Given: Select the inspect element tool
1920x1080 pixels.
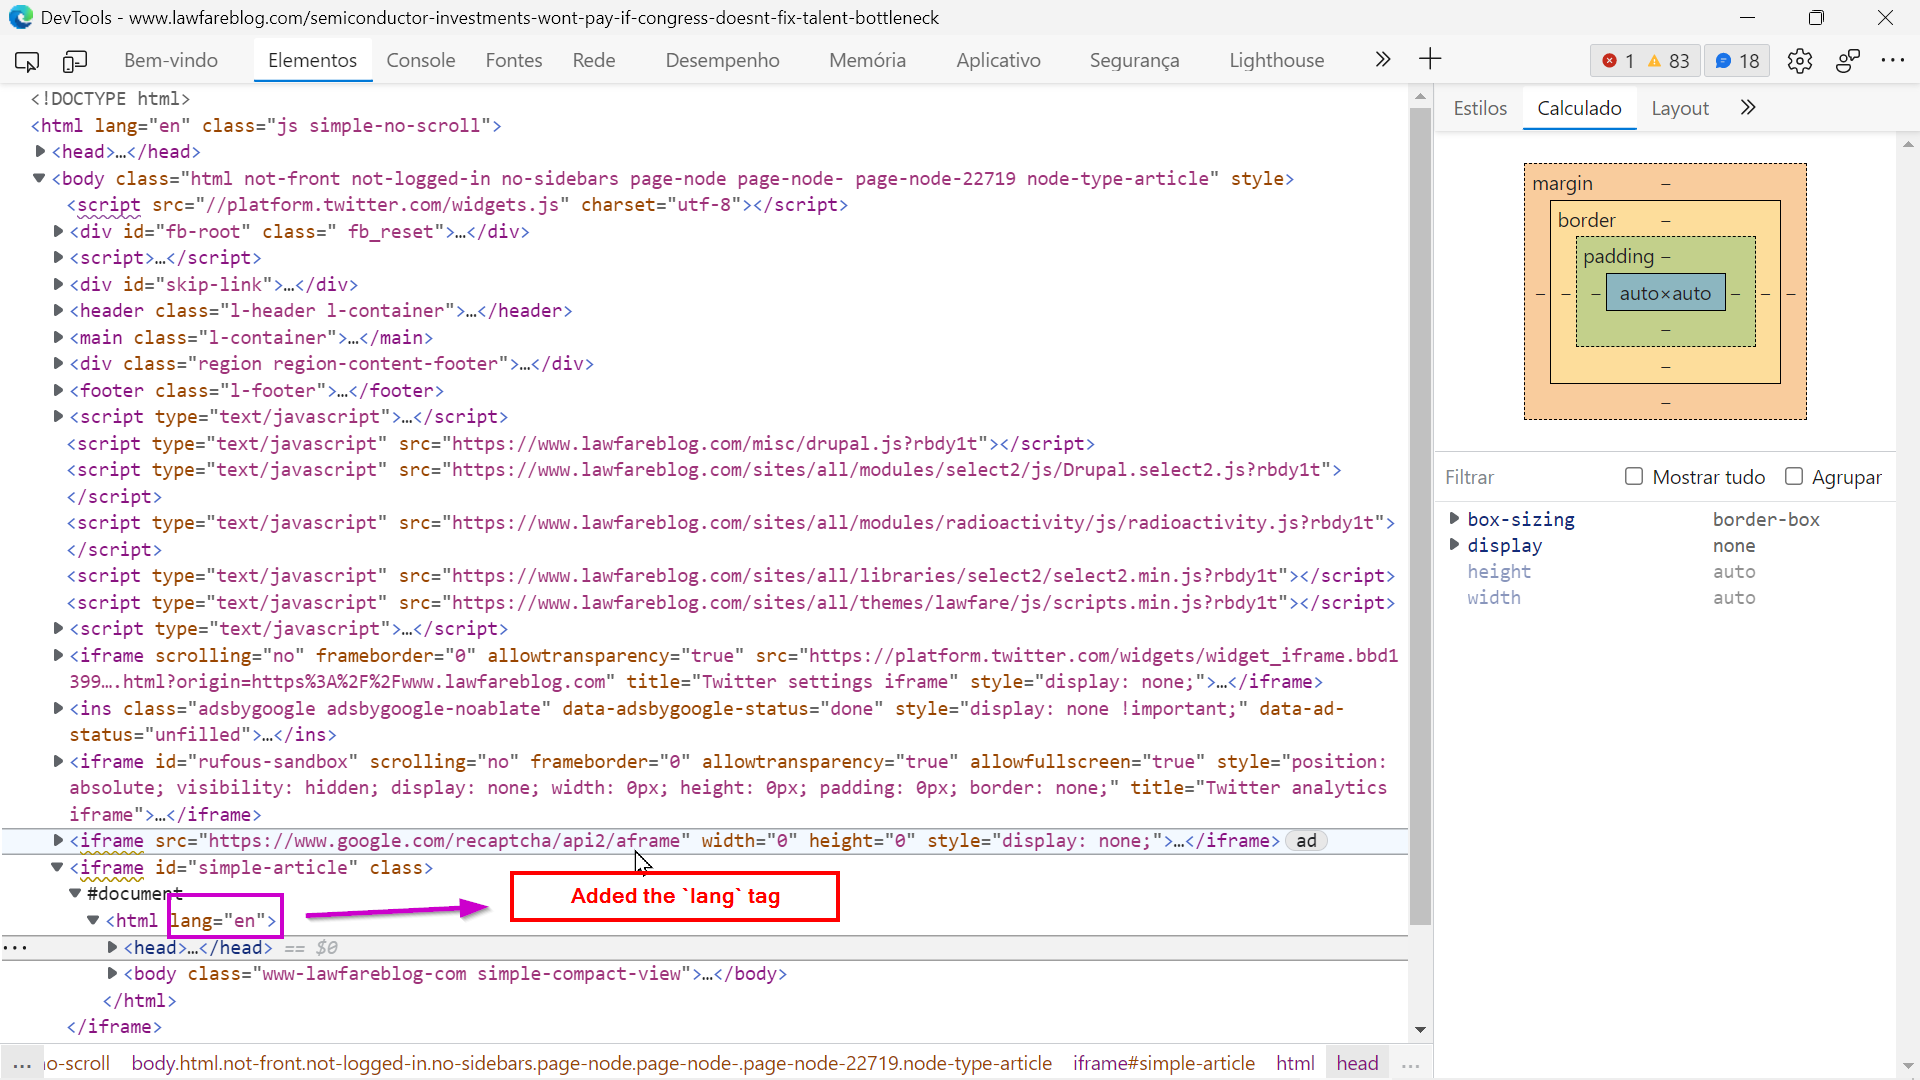Looking at the screenshot, I should 27,61.
